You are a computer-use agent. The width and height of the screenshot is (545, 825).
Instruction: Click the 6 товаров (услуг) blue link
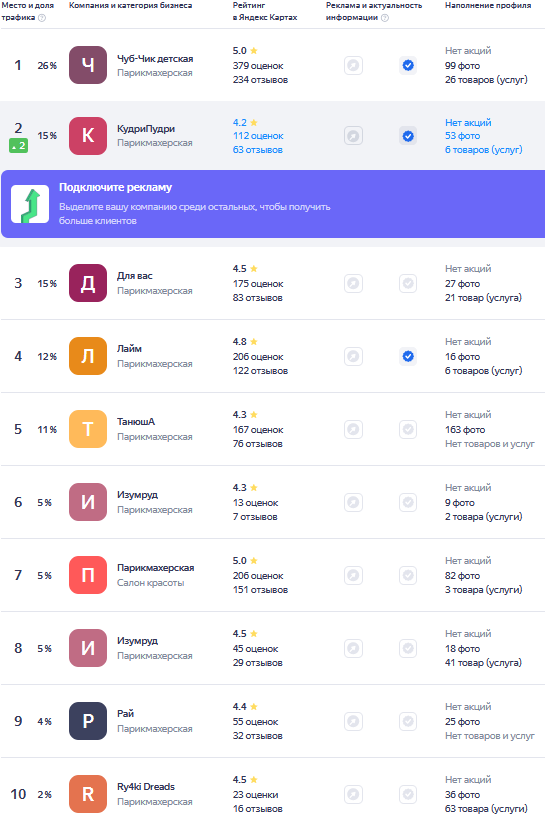click(483, 149)
